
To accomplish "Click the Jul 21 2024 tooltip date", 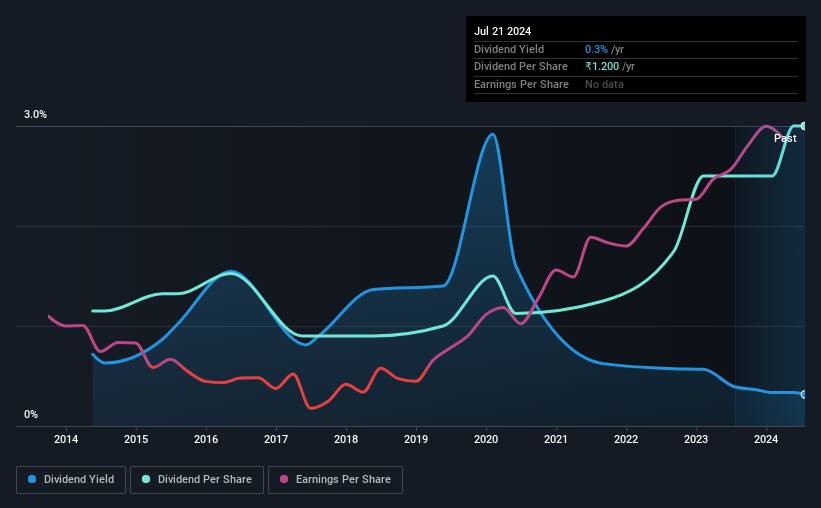I will 502,31.
